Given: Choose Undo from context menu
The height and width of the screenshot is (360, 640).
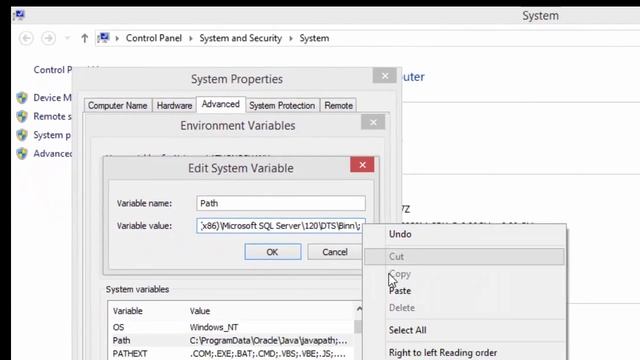Looking at the screenshot, I should click(x=464, y=234).
